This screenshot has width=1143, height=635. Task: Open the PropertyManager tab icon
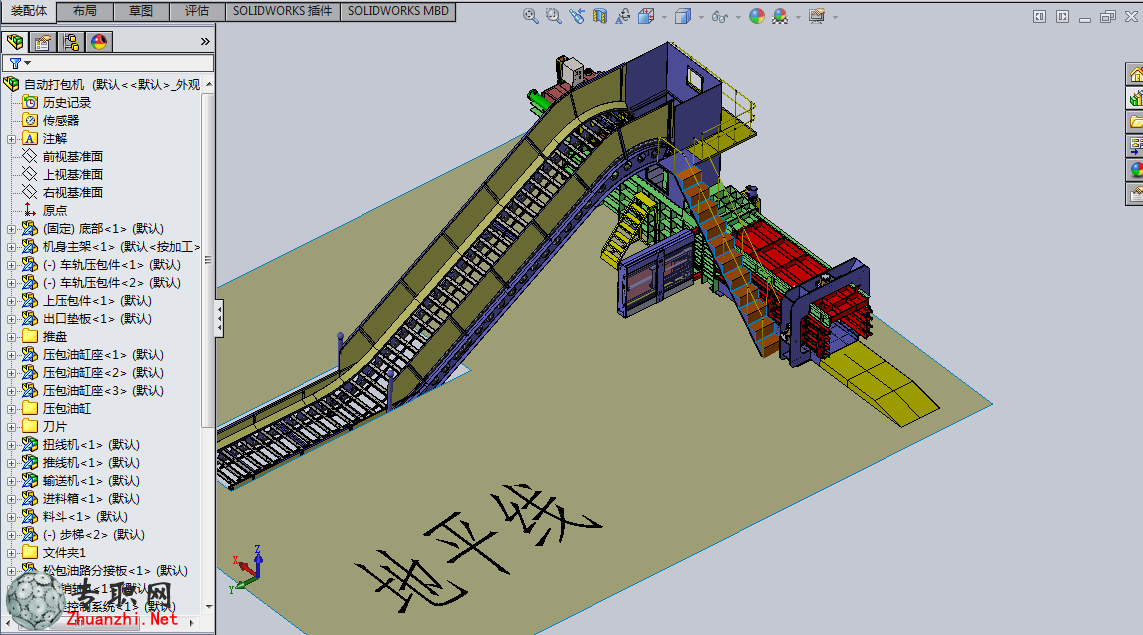coord(43,42)
